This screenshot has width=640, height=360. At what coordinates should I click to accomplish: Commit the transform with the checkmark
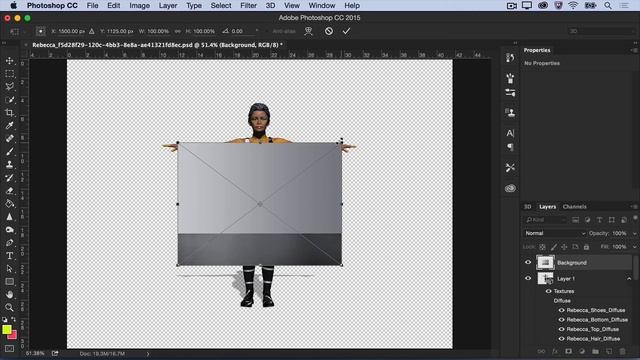[x=347, y=31]
